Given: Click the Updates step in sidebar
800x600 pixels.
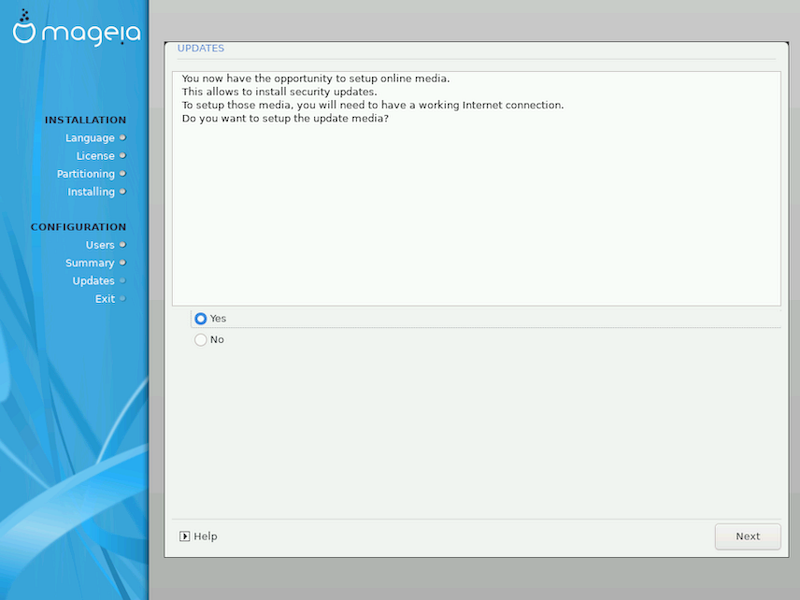Looking at the screenshot, I should coord(93,281).
